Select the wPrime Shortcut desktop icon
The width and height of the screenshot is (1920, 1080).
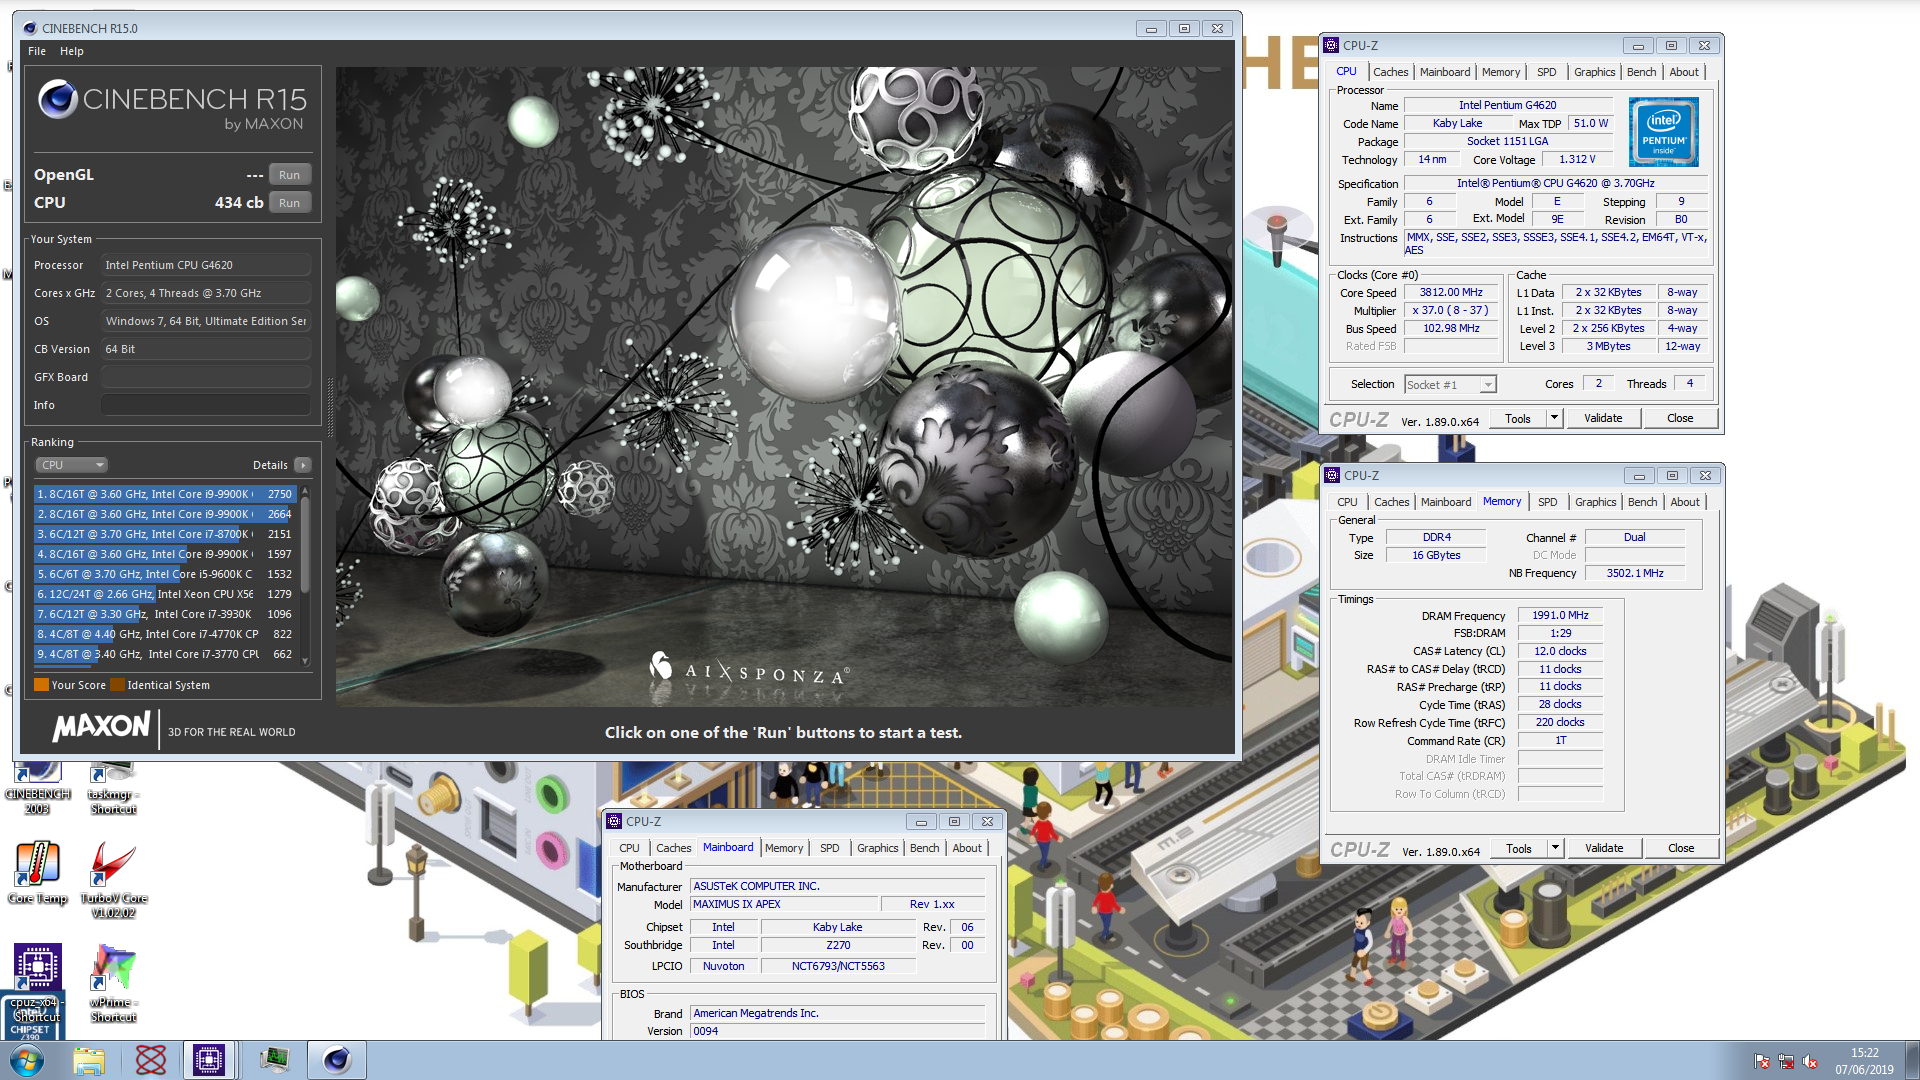(113, 982)
